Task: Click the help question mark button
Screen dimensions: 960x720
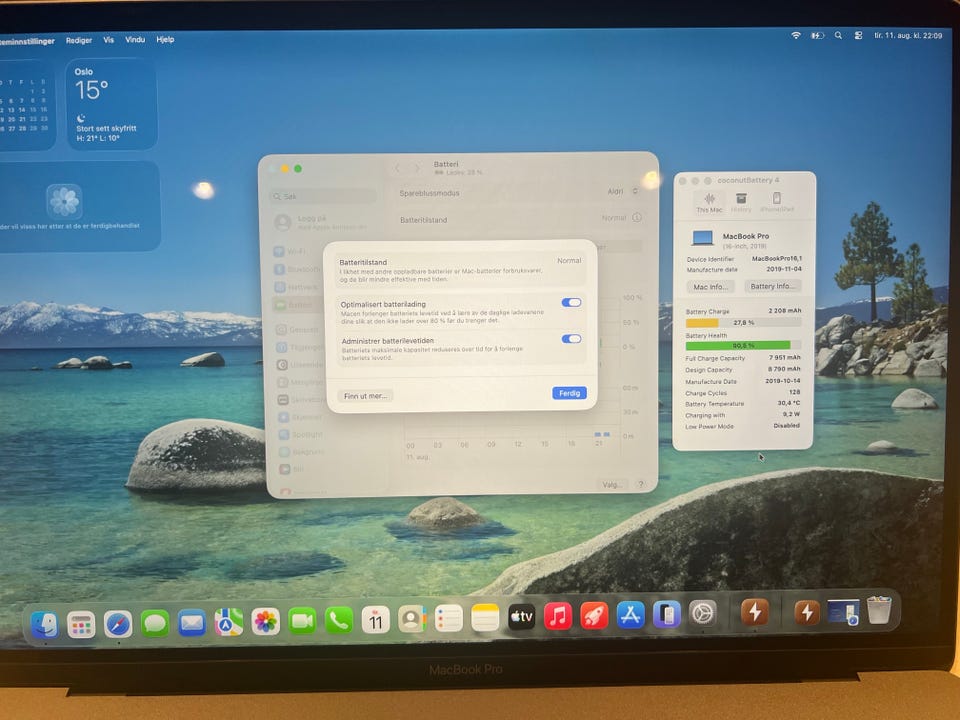Action: [x=641, y=484]
